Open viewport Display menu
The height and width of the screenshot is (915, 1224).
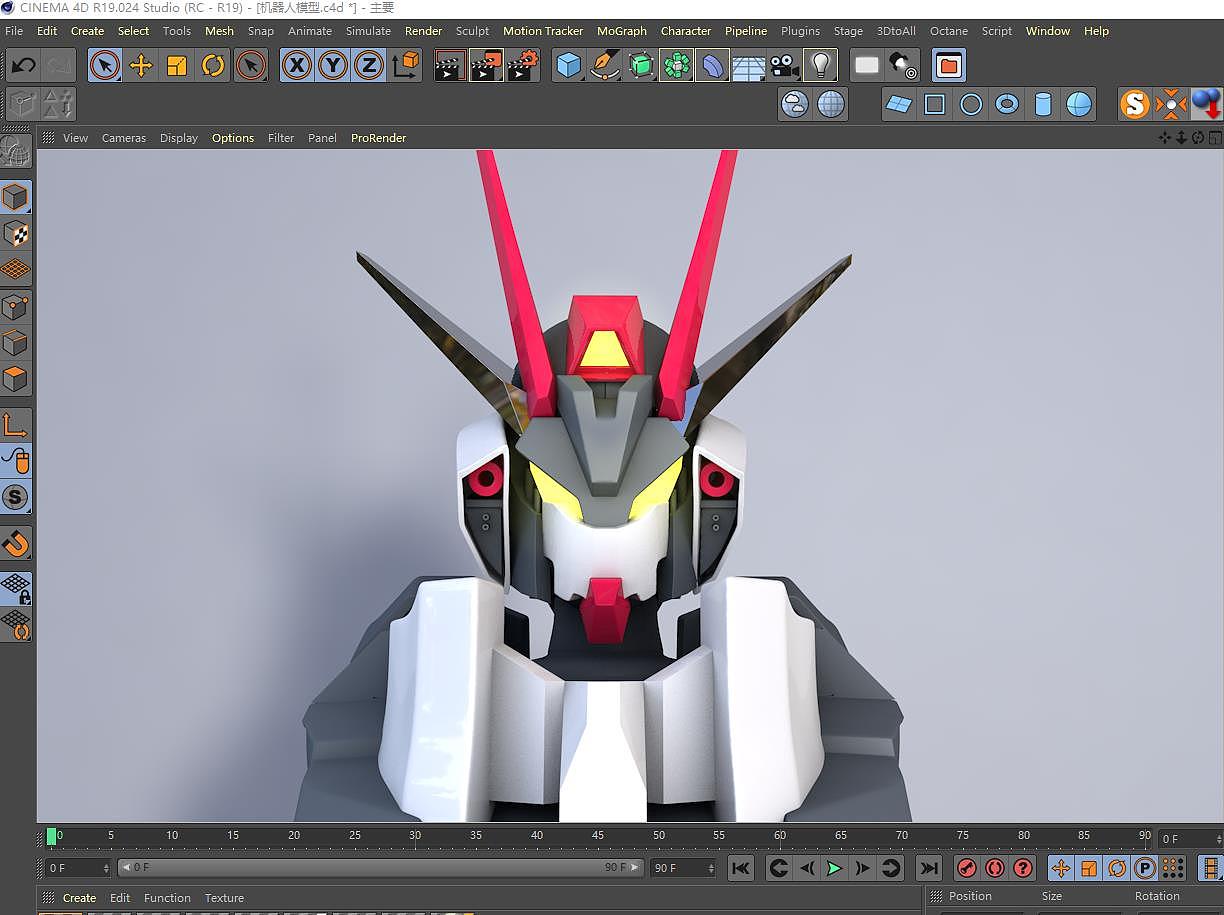click(x=179, y=138)
